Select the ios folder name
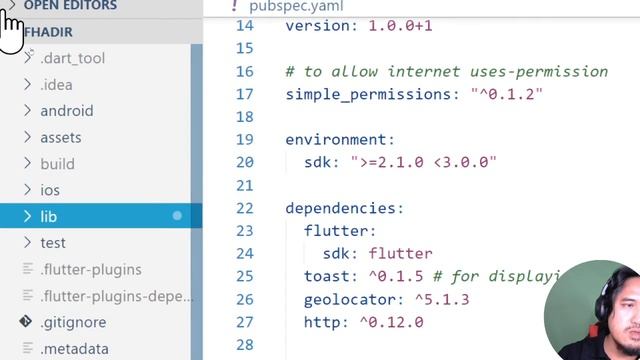Screen dimensions: 640x360 pos(50,190)
